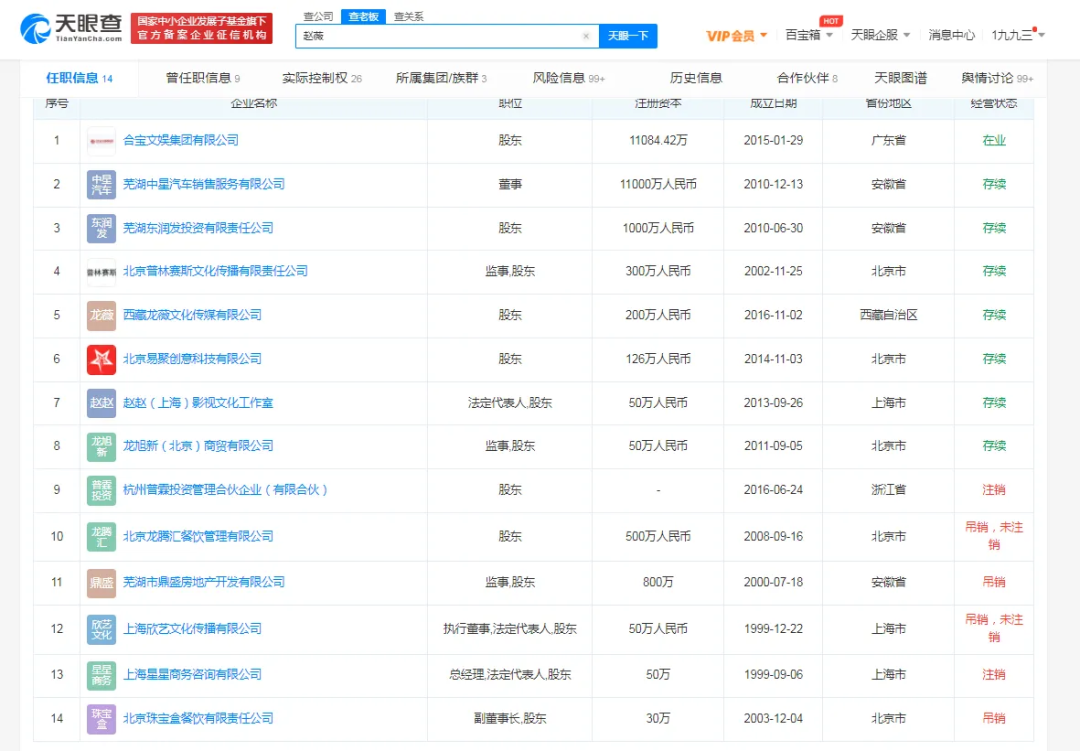The width and height of the screenshot is (1080, 751).
Task: Select the 历史信息 tab
Action: pos(696,78)
